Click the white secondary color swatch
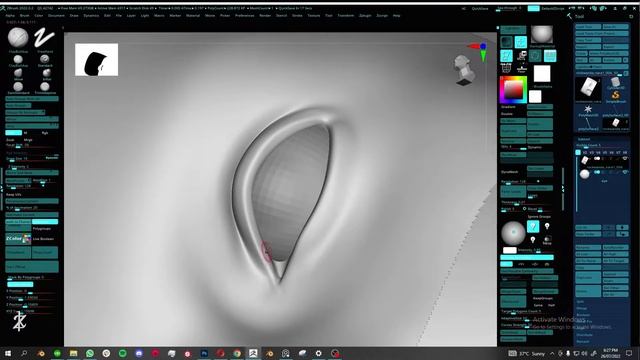The height and width of the screenshot is (360, 640). pos(535,96)
